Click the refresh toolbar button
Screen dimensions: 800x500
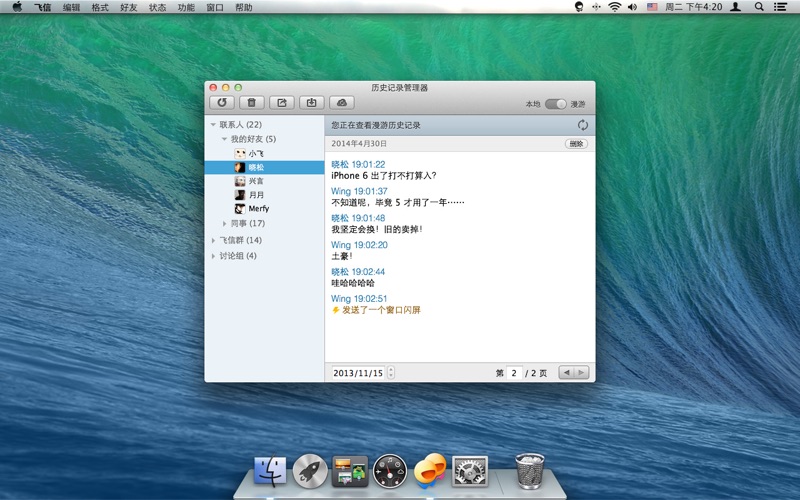(222, 102)
